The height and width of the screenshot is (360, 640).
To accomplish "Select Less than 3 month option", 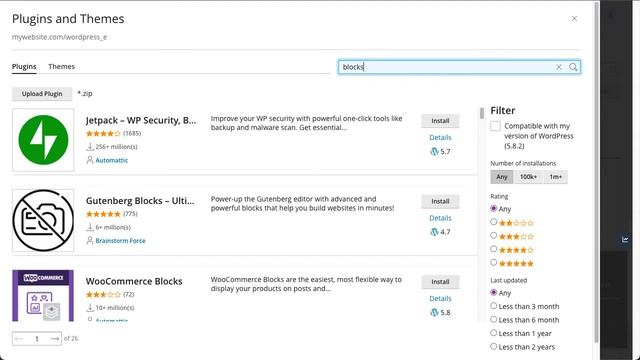I will (493, 306).
